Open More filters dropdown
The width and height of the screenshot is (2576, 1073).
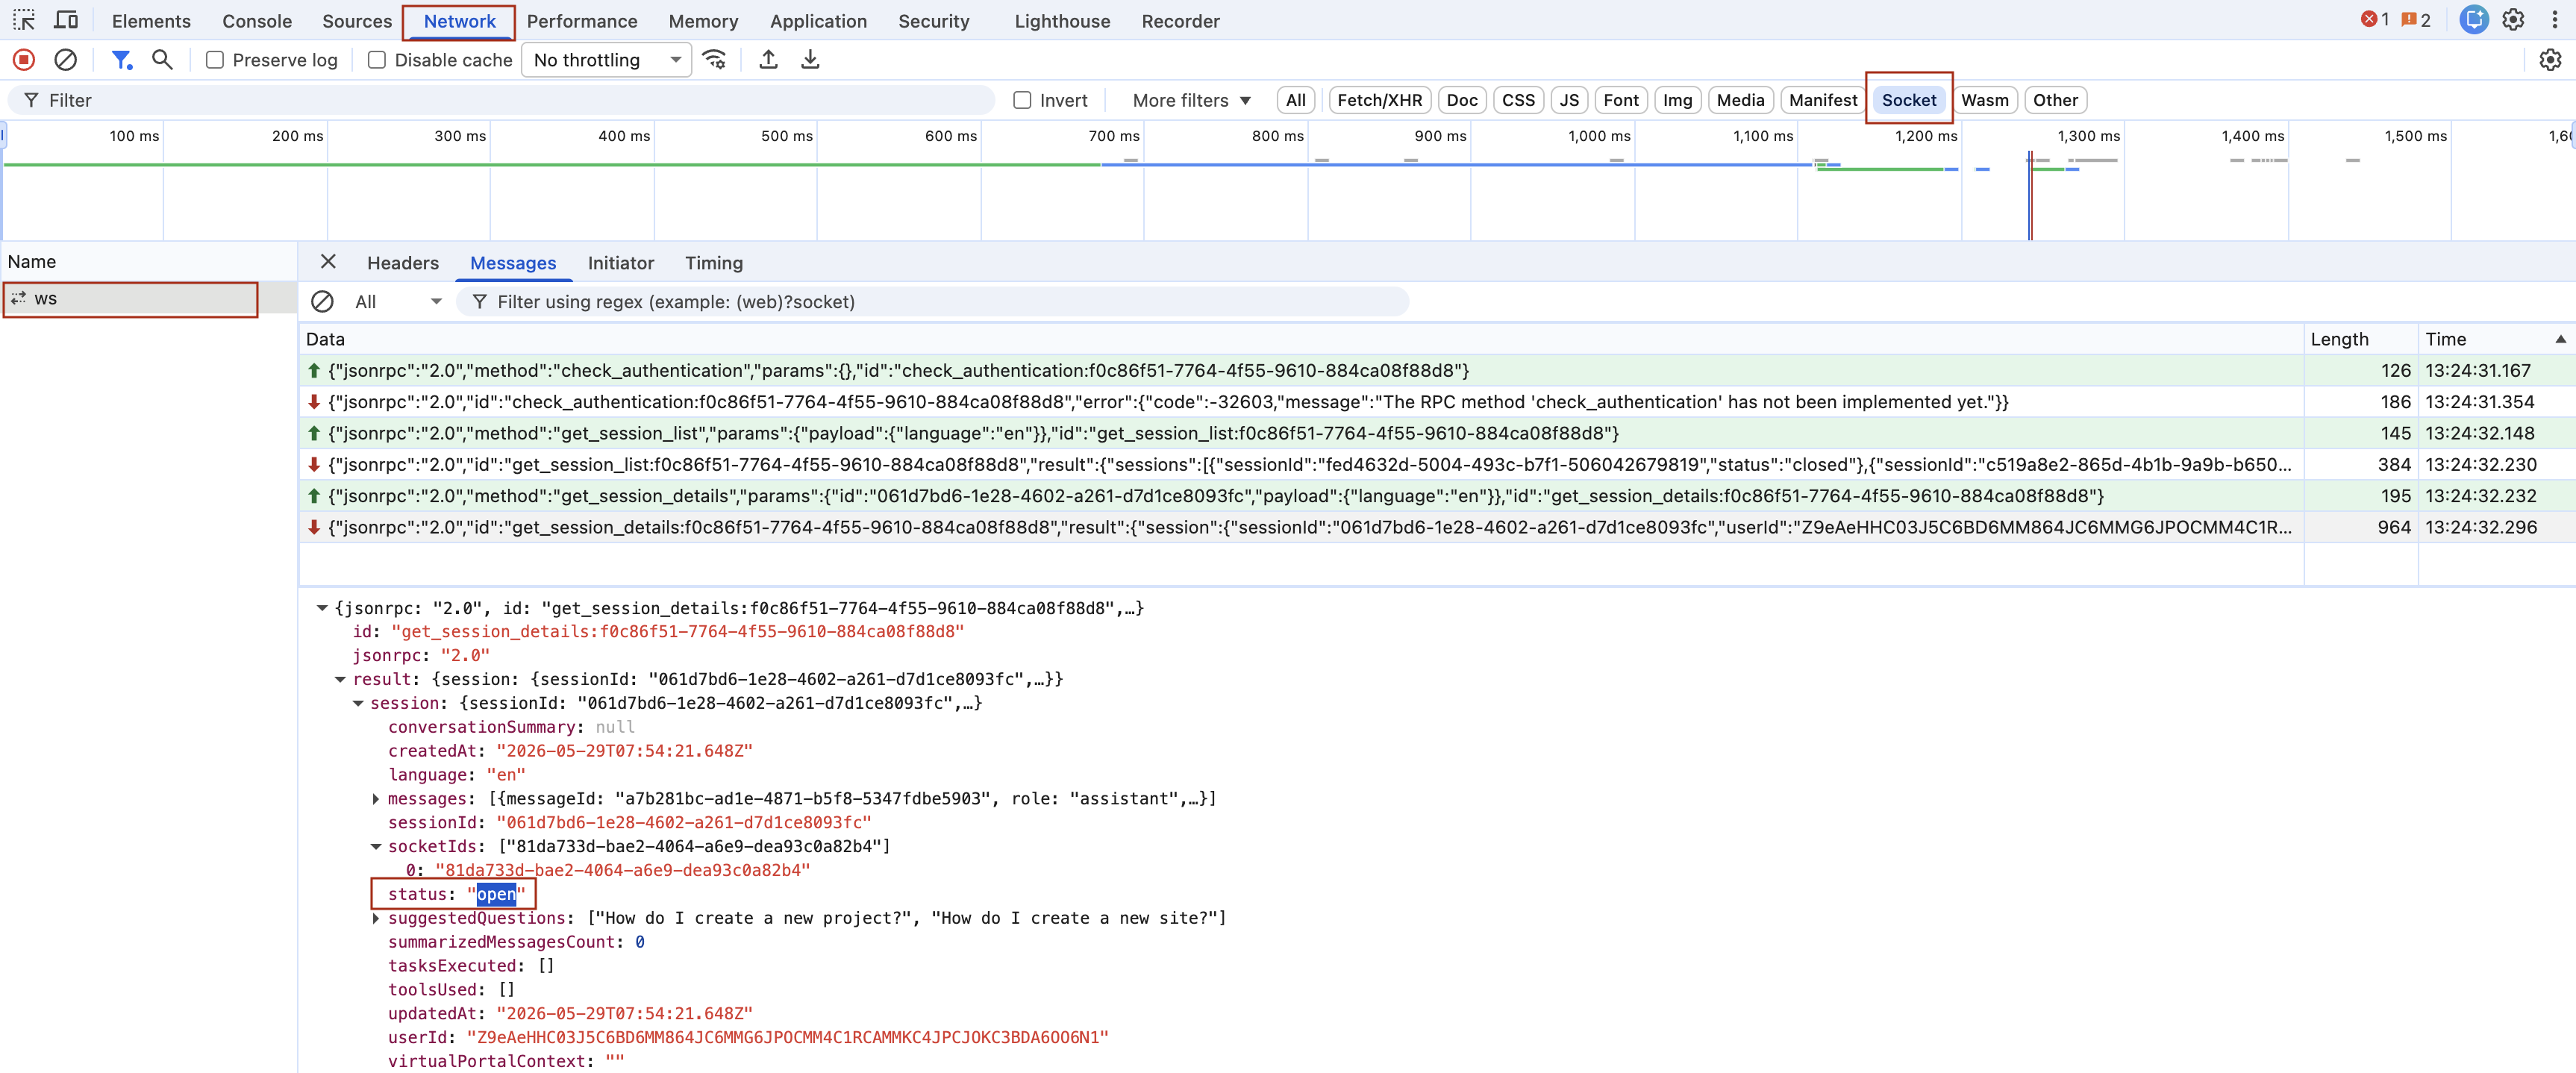point(1191,100)
